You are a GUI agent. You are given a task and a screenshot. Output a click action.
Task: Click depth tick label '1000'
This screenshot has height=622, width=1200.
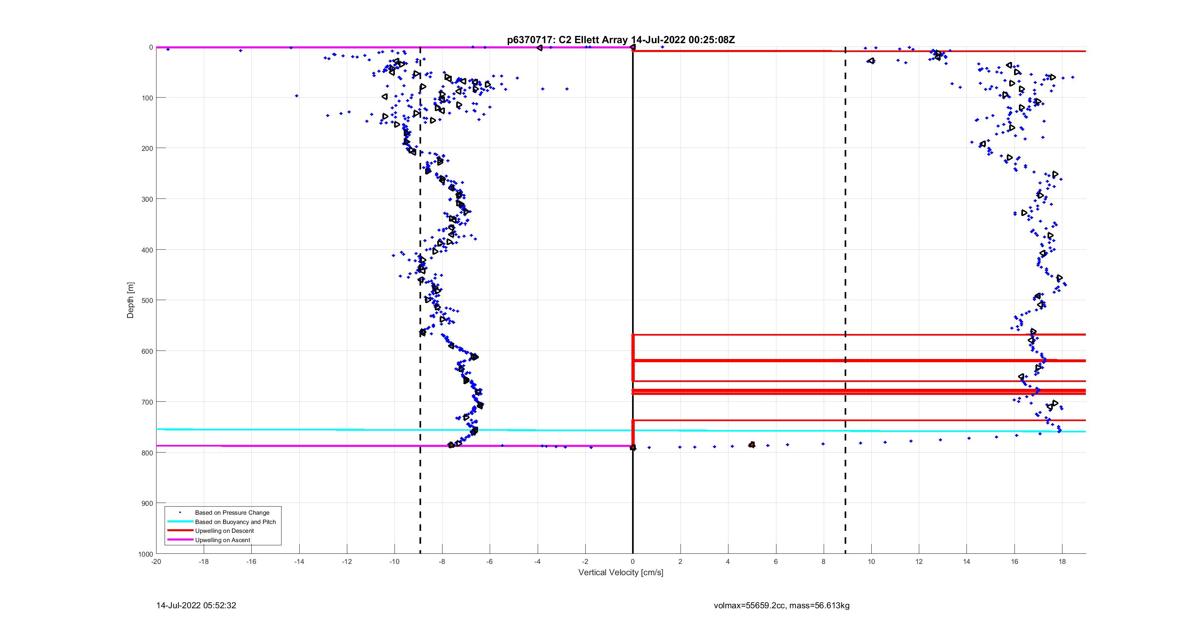144,553
